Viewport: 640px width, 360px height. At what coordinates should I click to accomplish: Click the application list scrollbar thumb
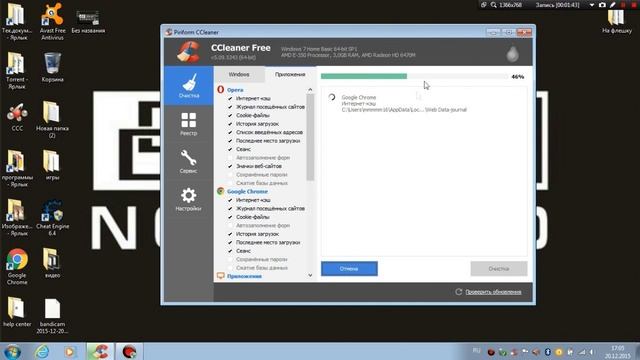click(310, 137)
